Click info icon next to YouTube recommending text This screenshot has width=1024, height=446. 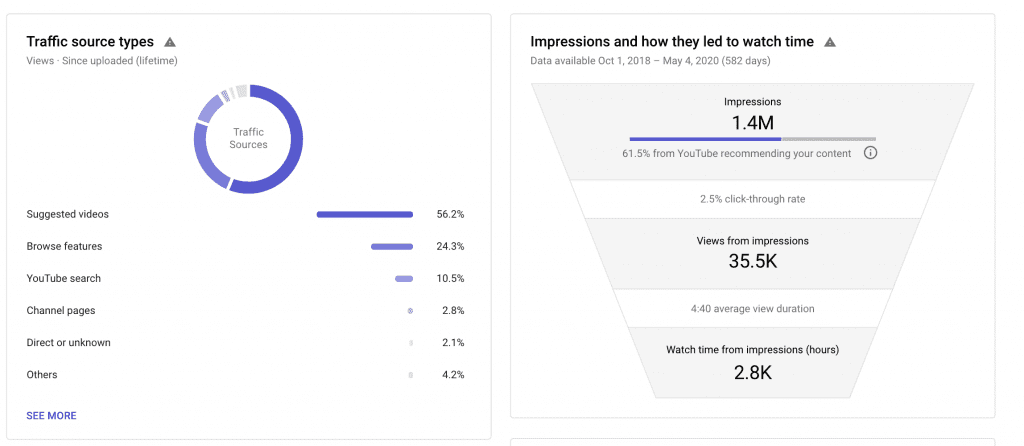(870, 153)
